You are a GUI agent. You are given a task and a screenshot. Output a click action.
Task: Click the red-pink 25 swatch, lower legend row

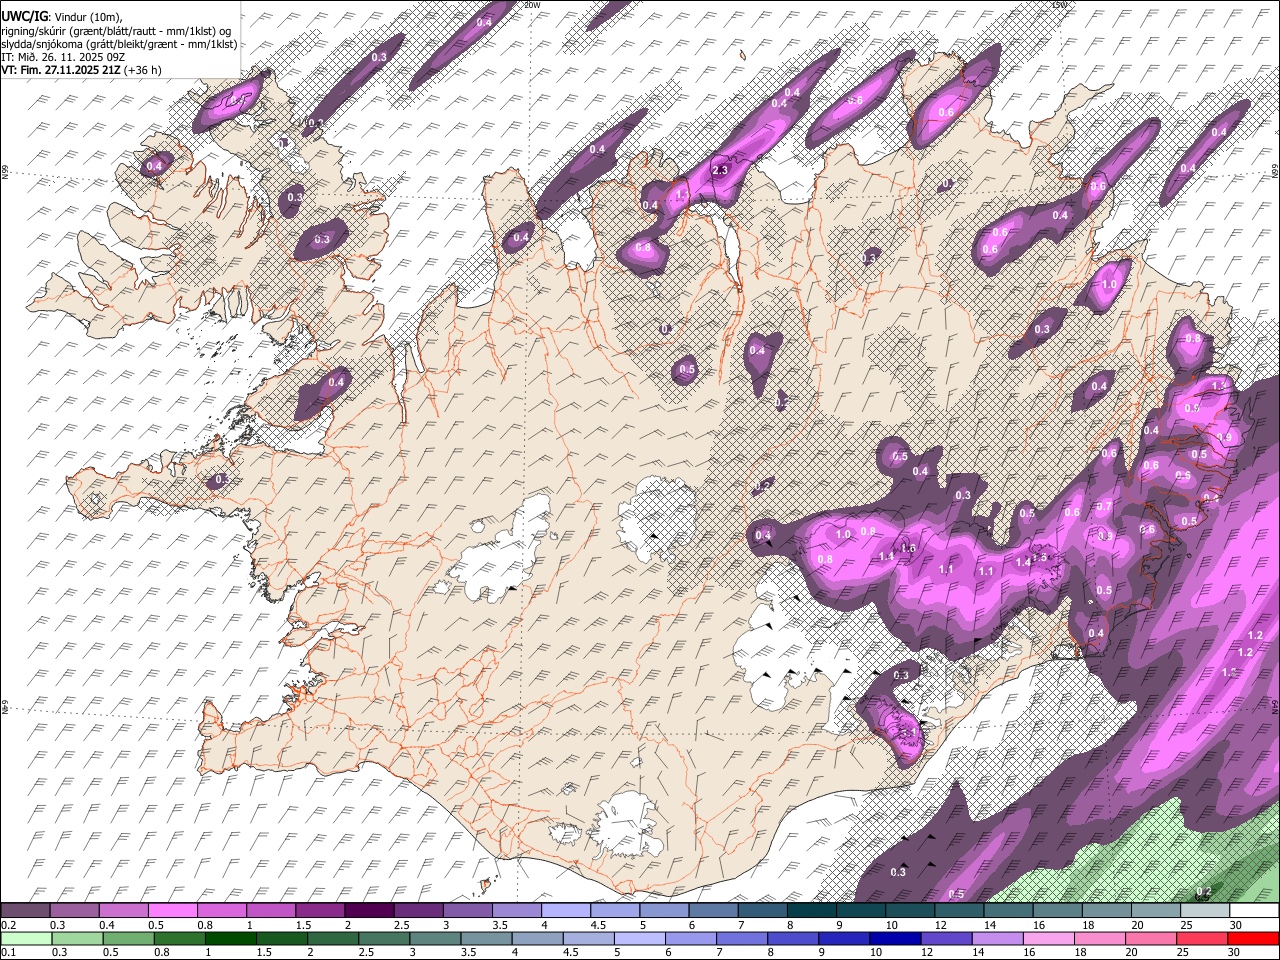pyautogui.click(x=1203, y=939)
